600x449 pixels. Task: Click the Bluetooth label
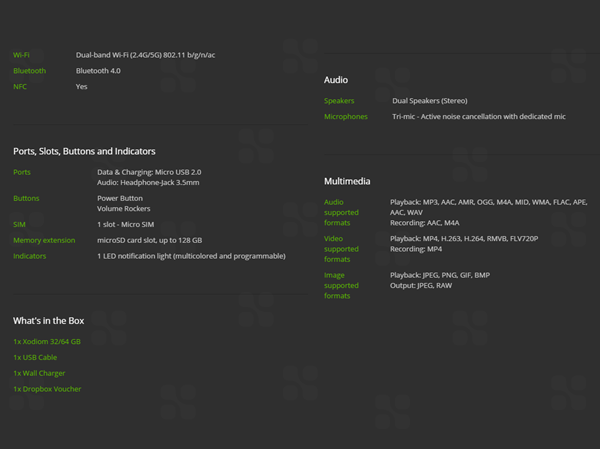click(29, 71)
